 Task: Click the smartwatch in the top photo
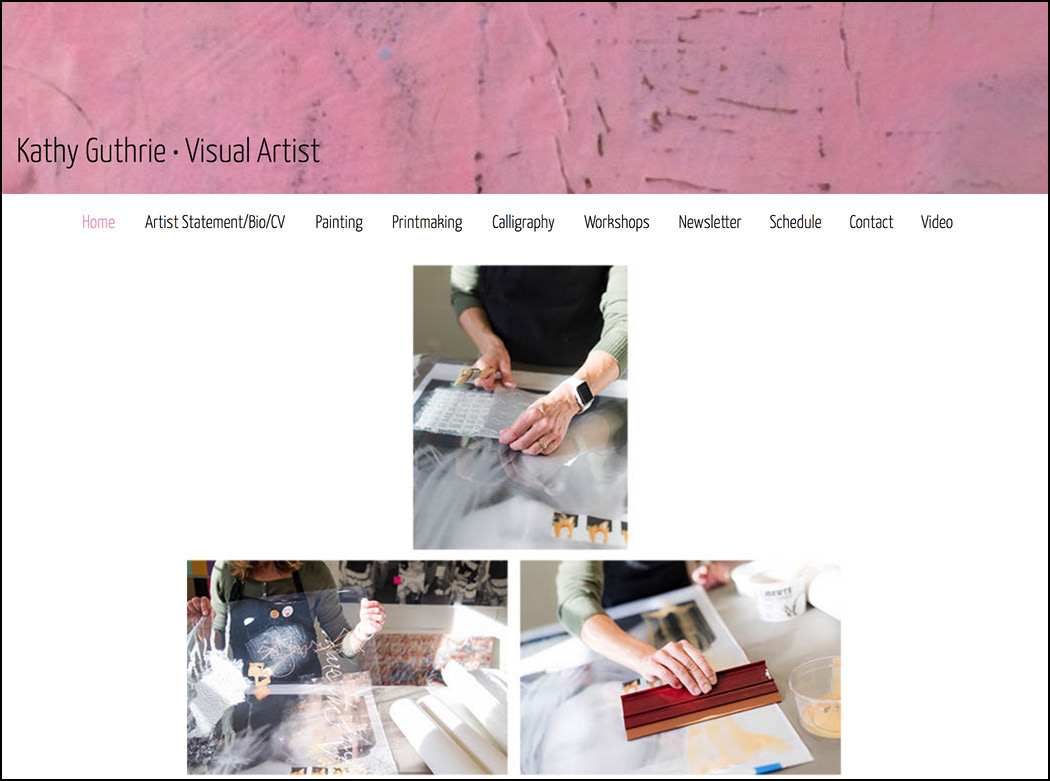(581, 393)
